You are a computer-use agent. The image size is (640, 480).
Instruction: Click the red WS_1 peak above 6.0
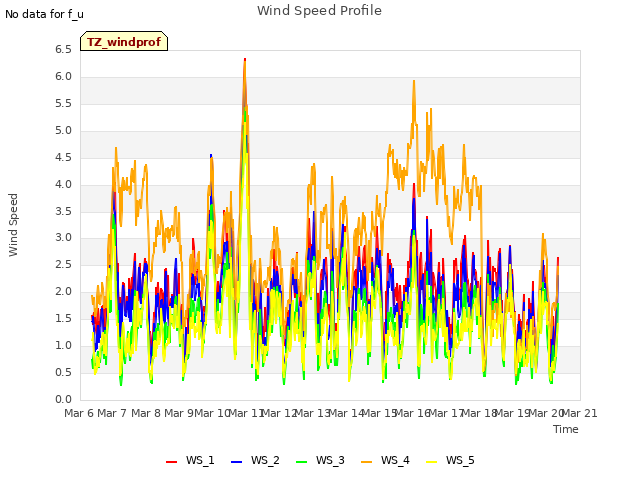click(245, 60)
